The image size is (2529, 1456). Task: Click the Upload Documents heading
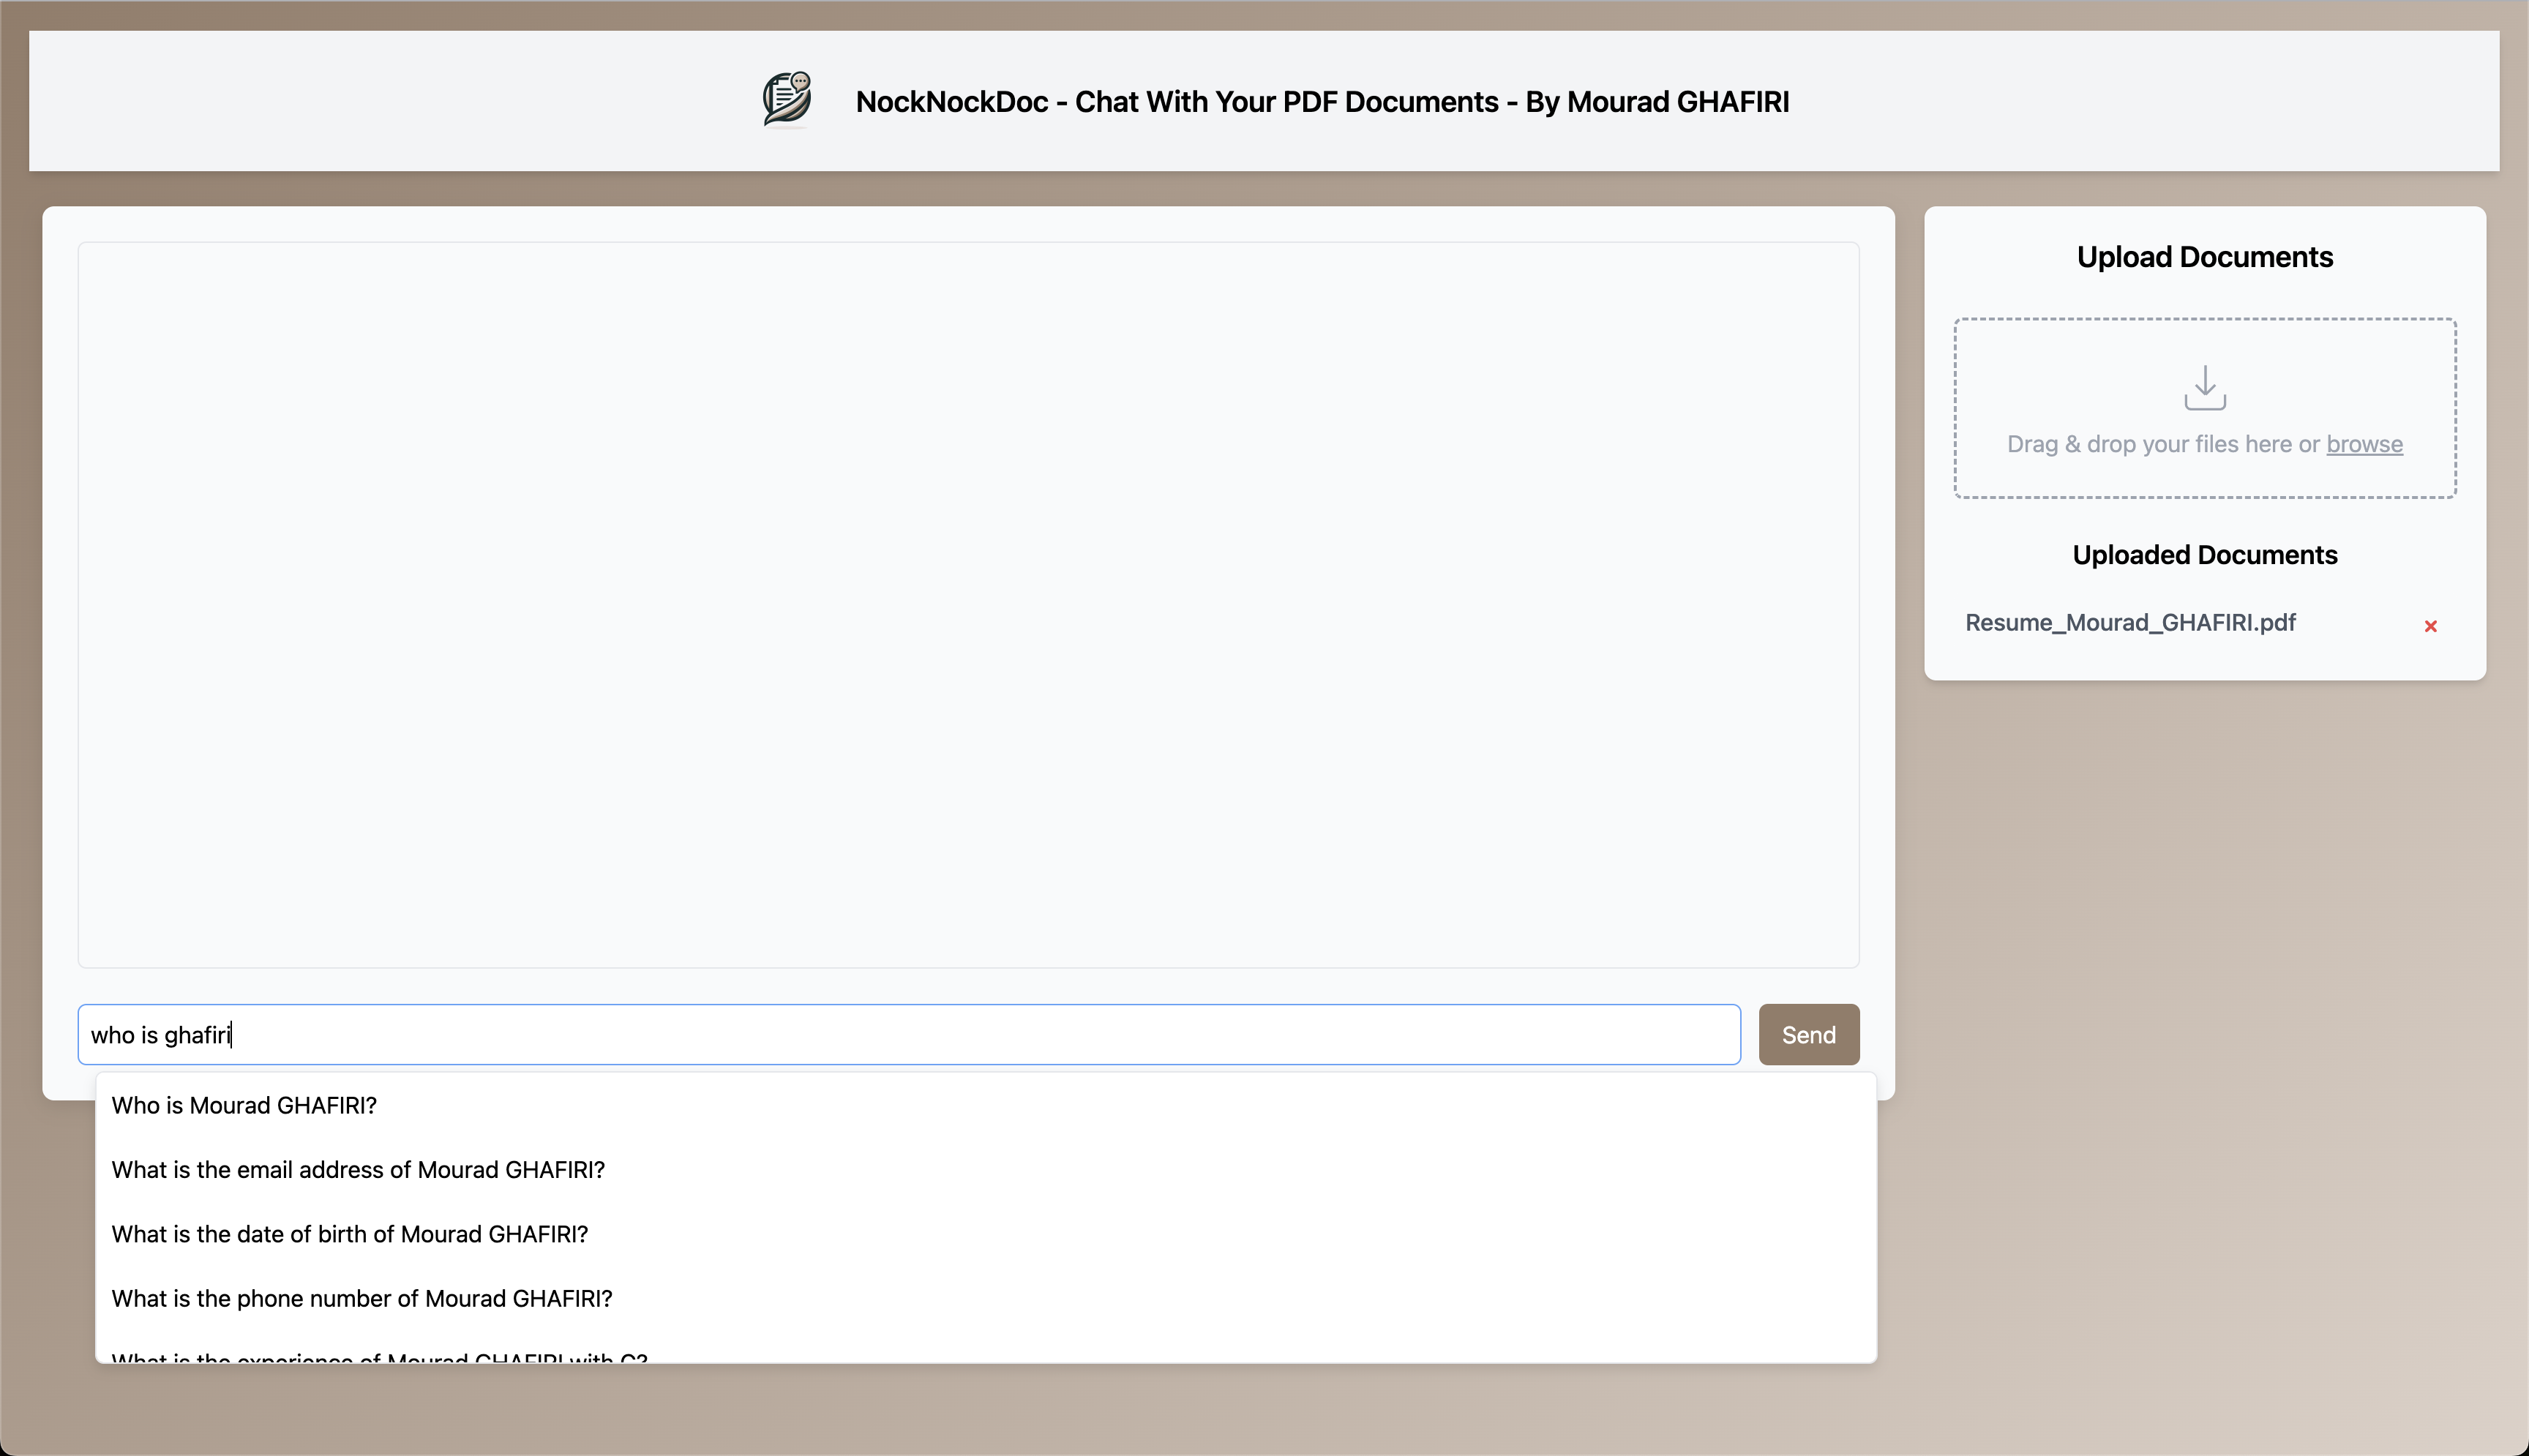coord(2204,257)
